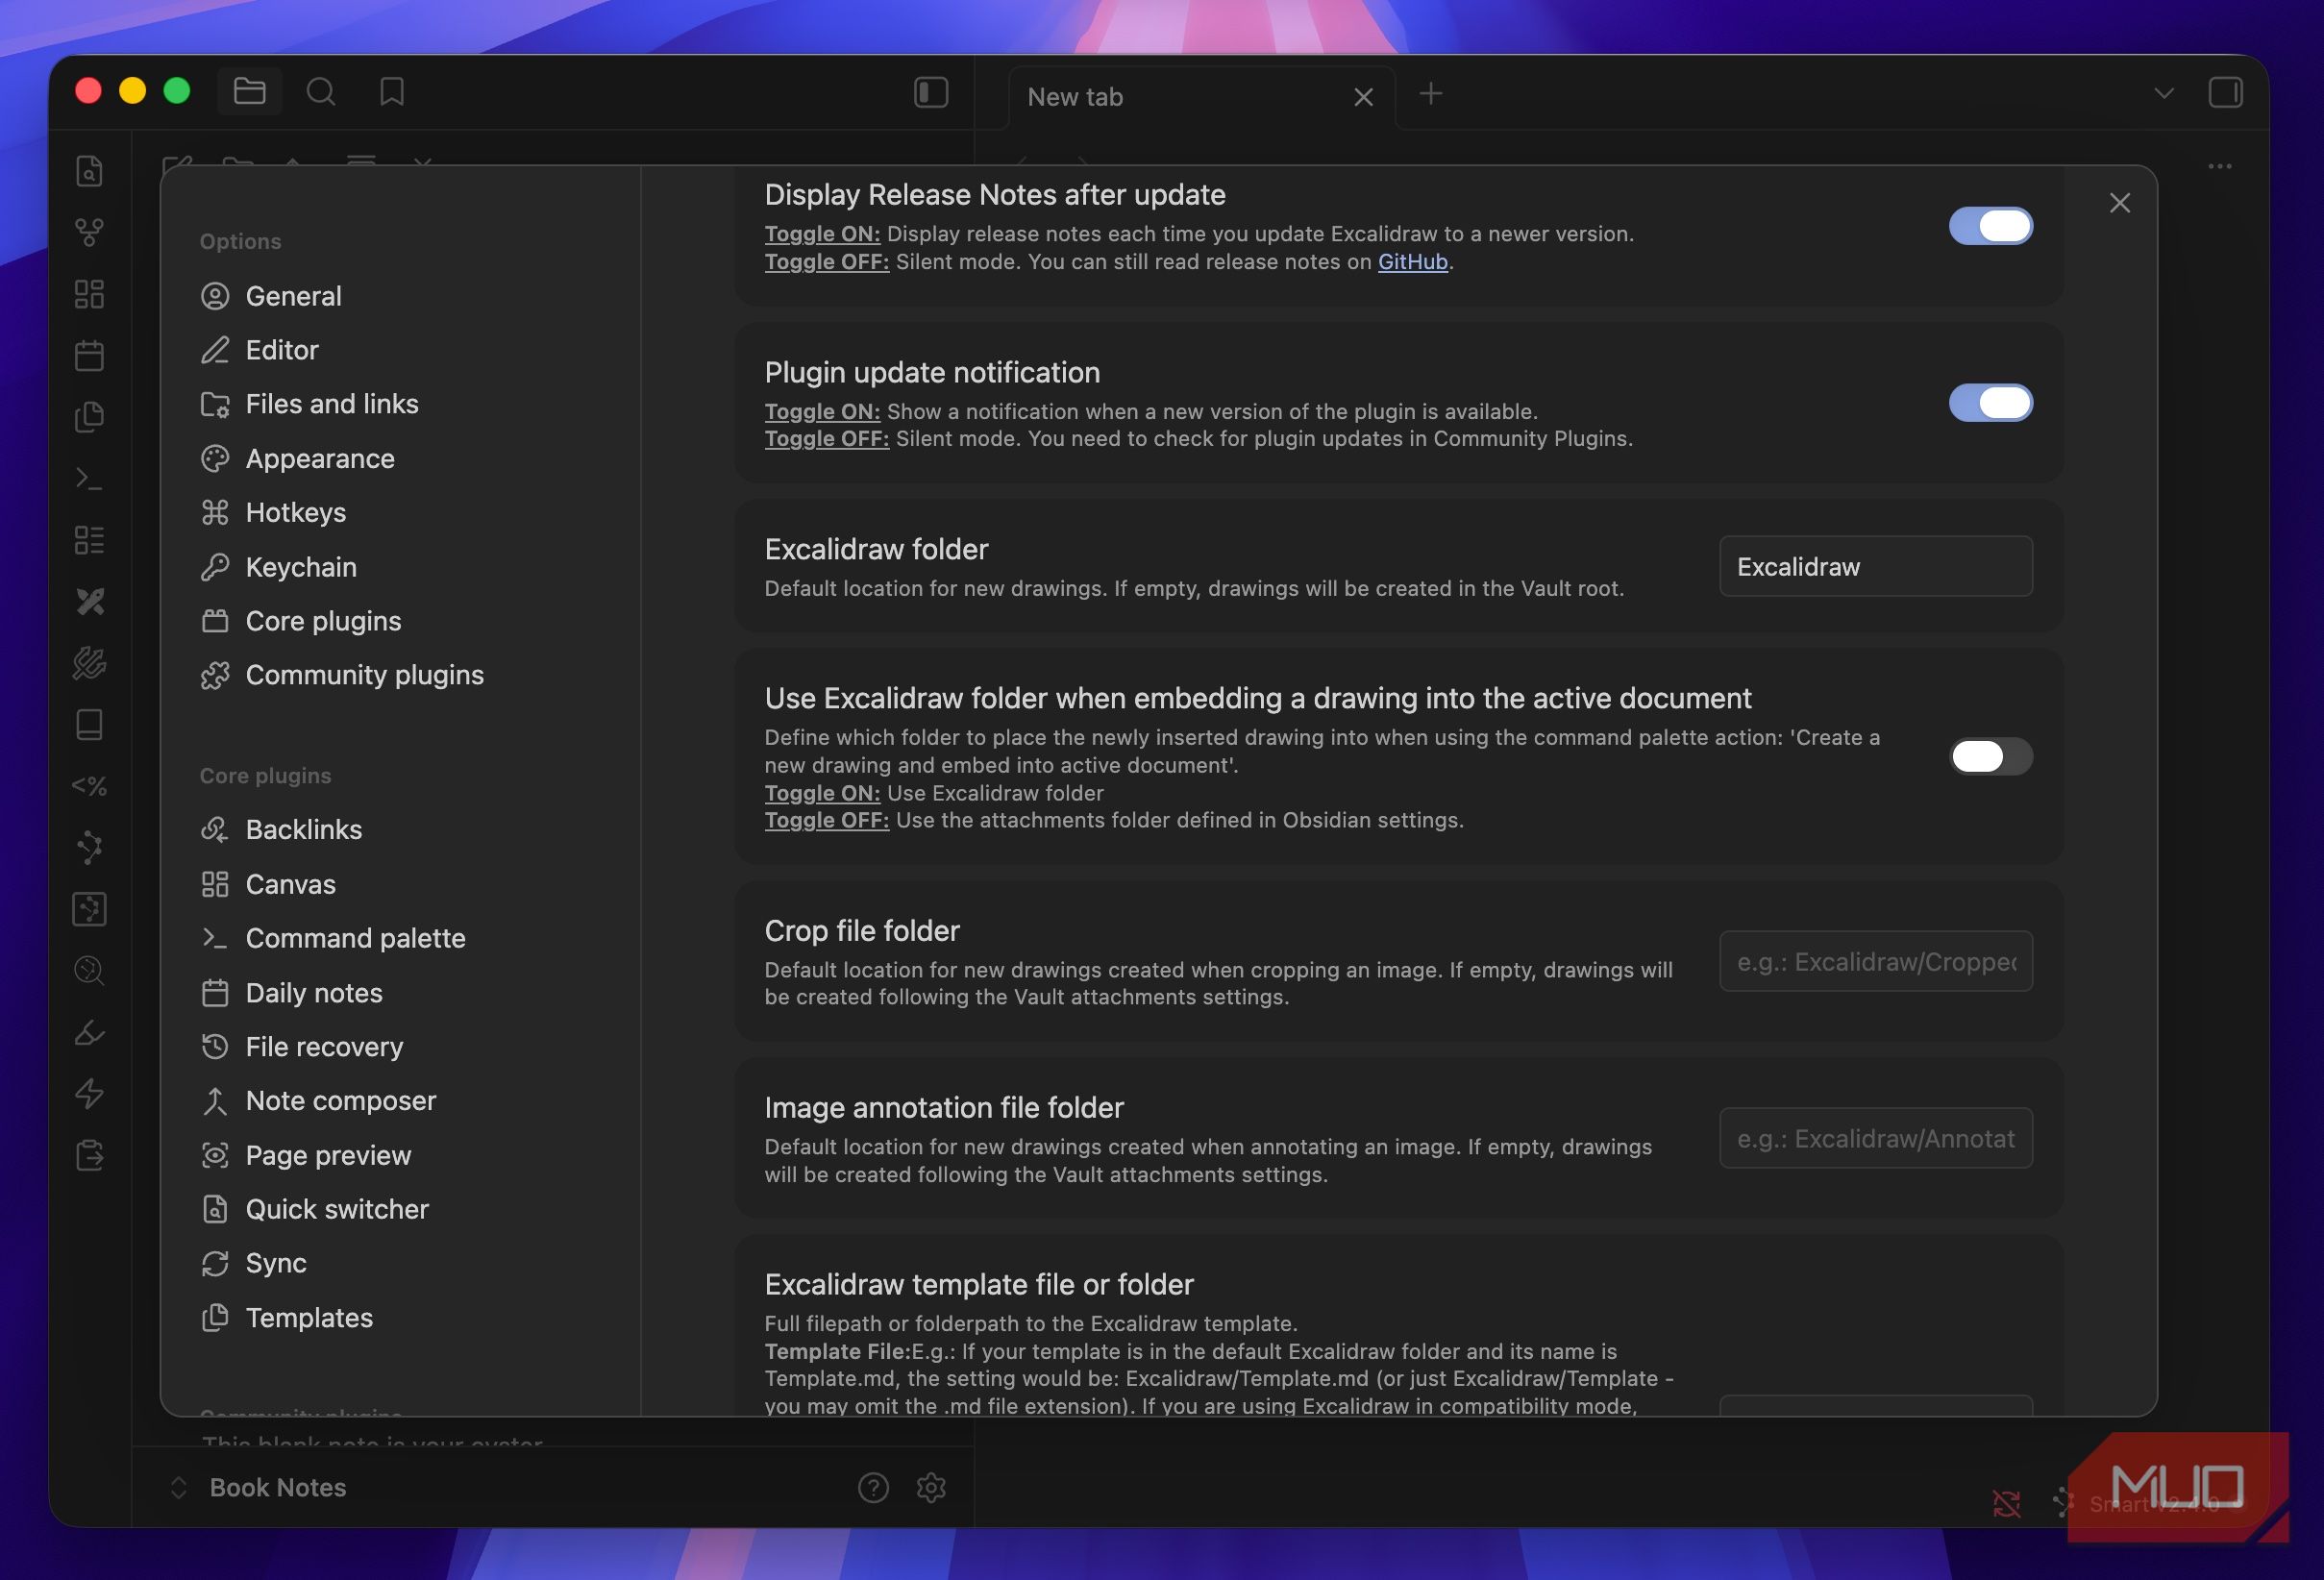Viewport: 2324px width, 1580px height.
Task: Open command palette from ribbon icon
Action: (89, 479)
